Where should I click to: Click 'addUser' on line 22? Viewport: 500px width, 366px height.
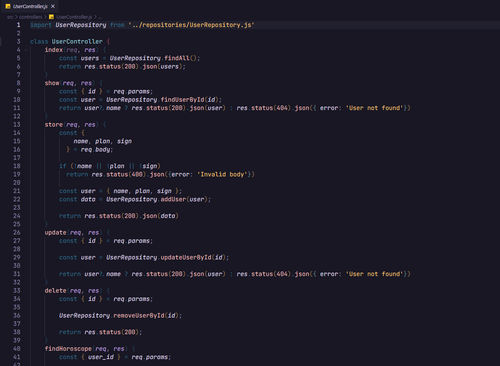[173, 199]
